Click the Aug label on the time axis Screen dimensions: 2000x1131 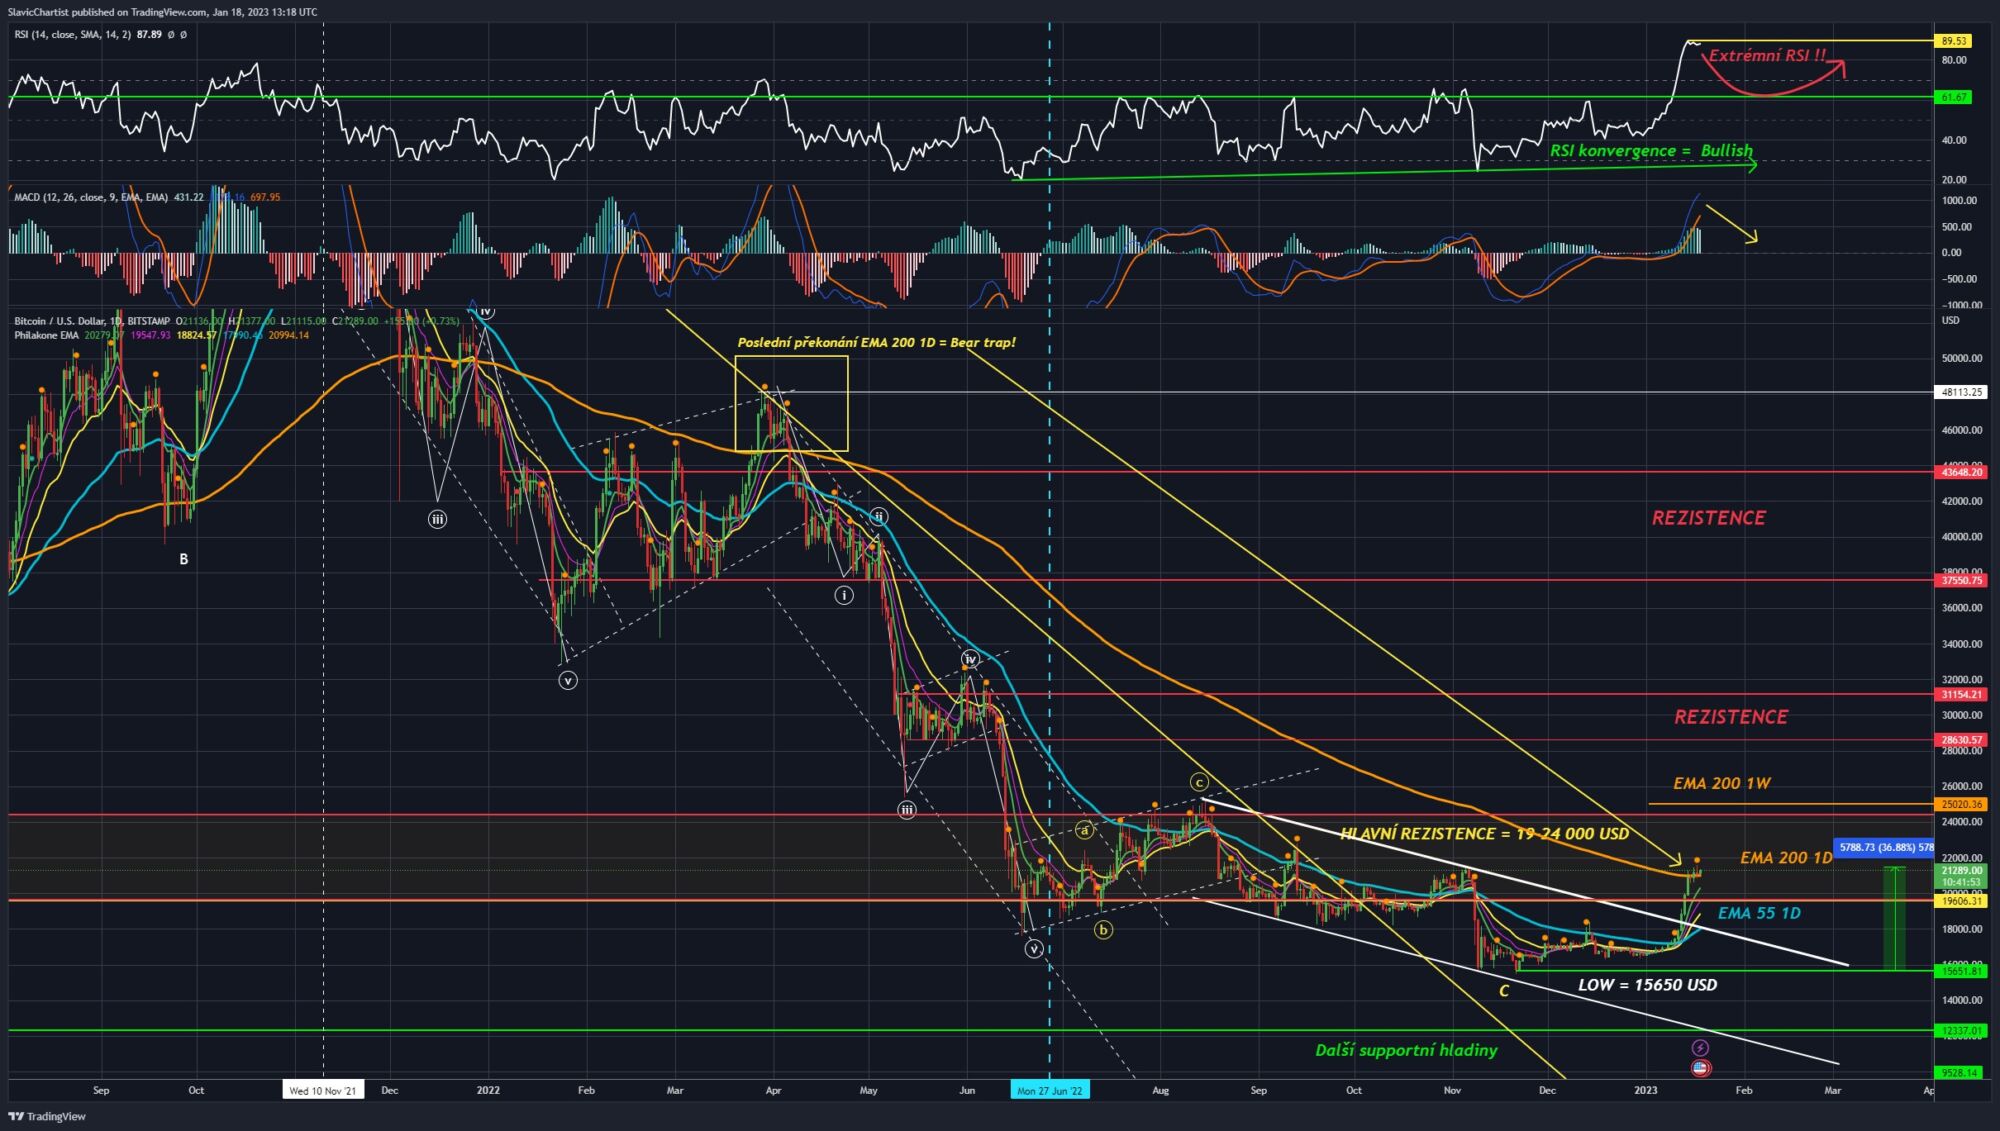[1160, 1090]
